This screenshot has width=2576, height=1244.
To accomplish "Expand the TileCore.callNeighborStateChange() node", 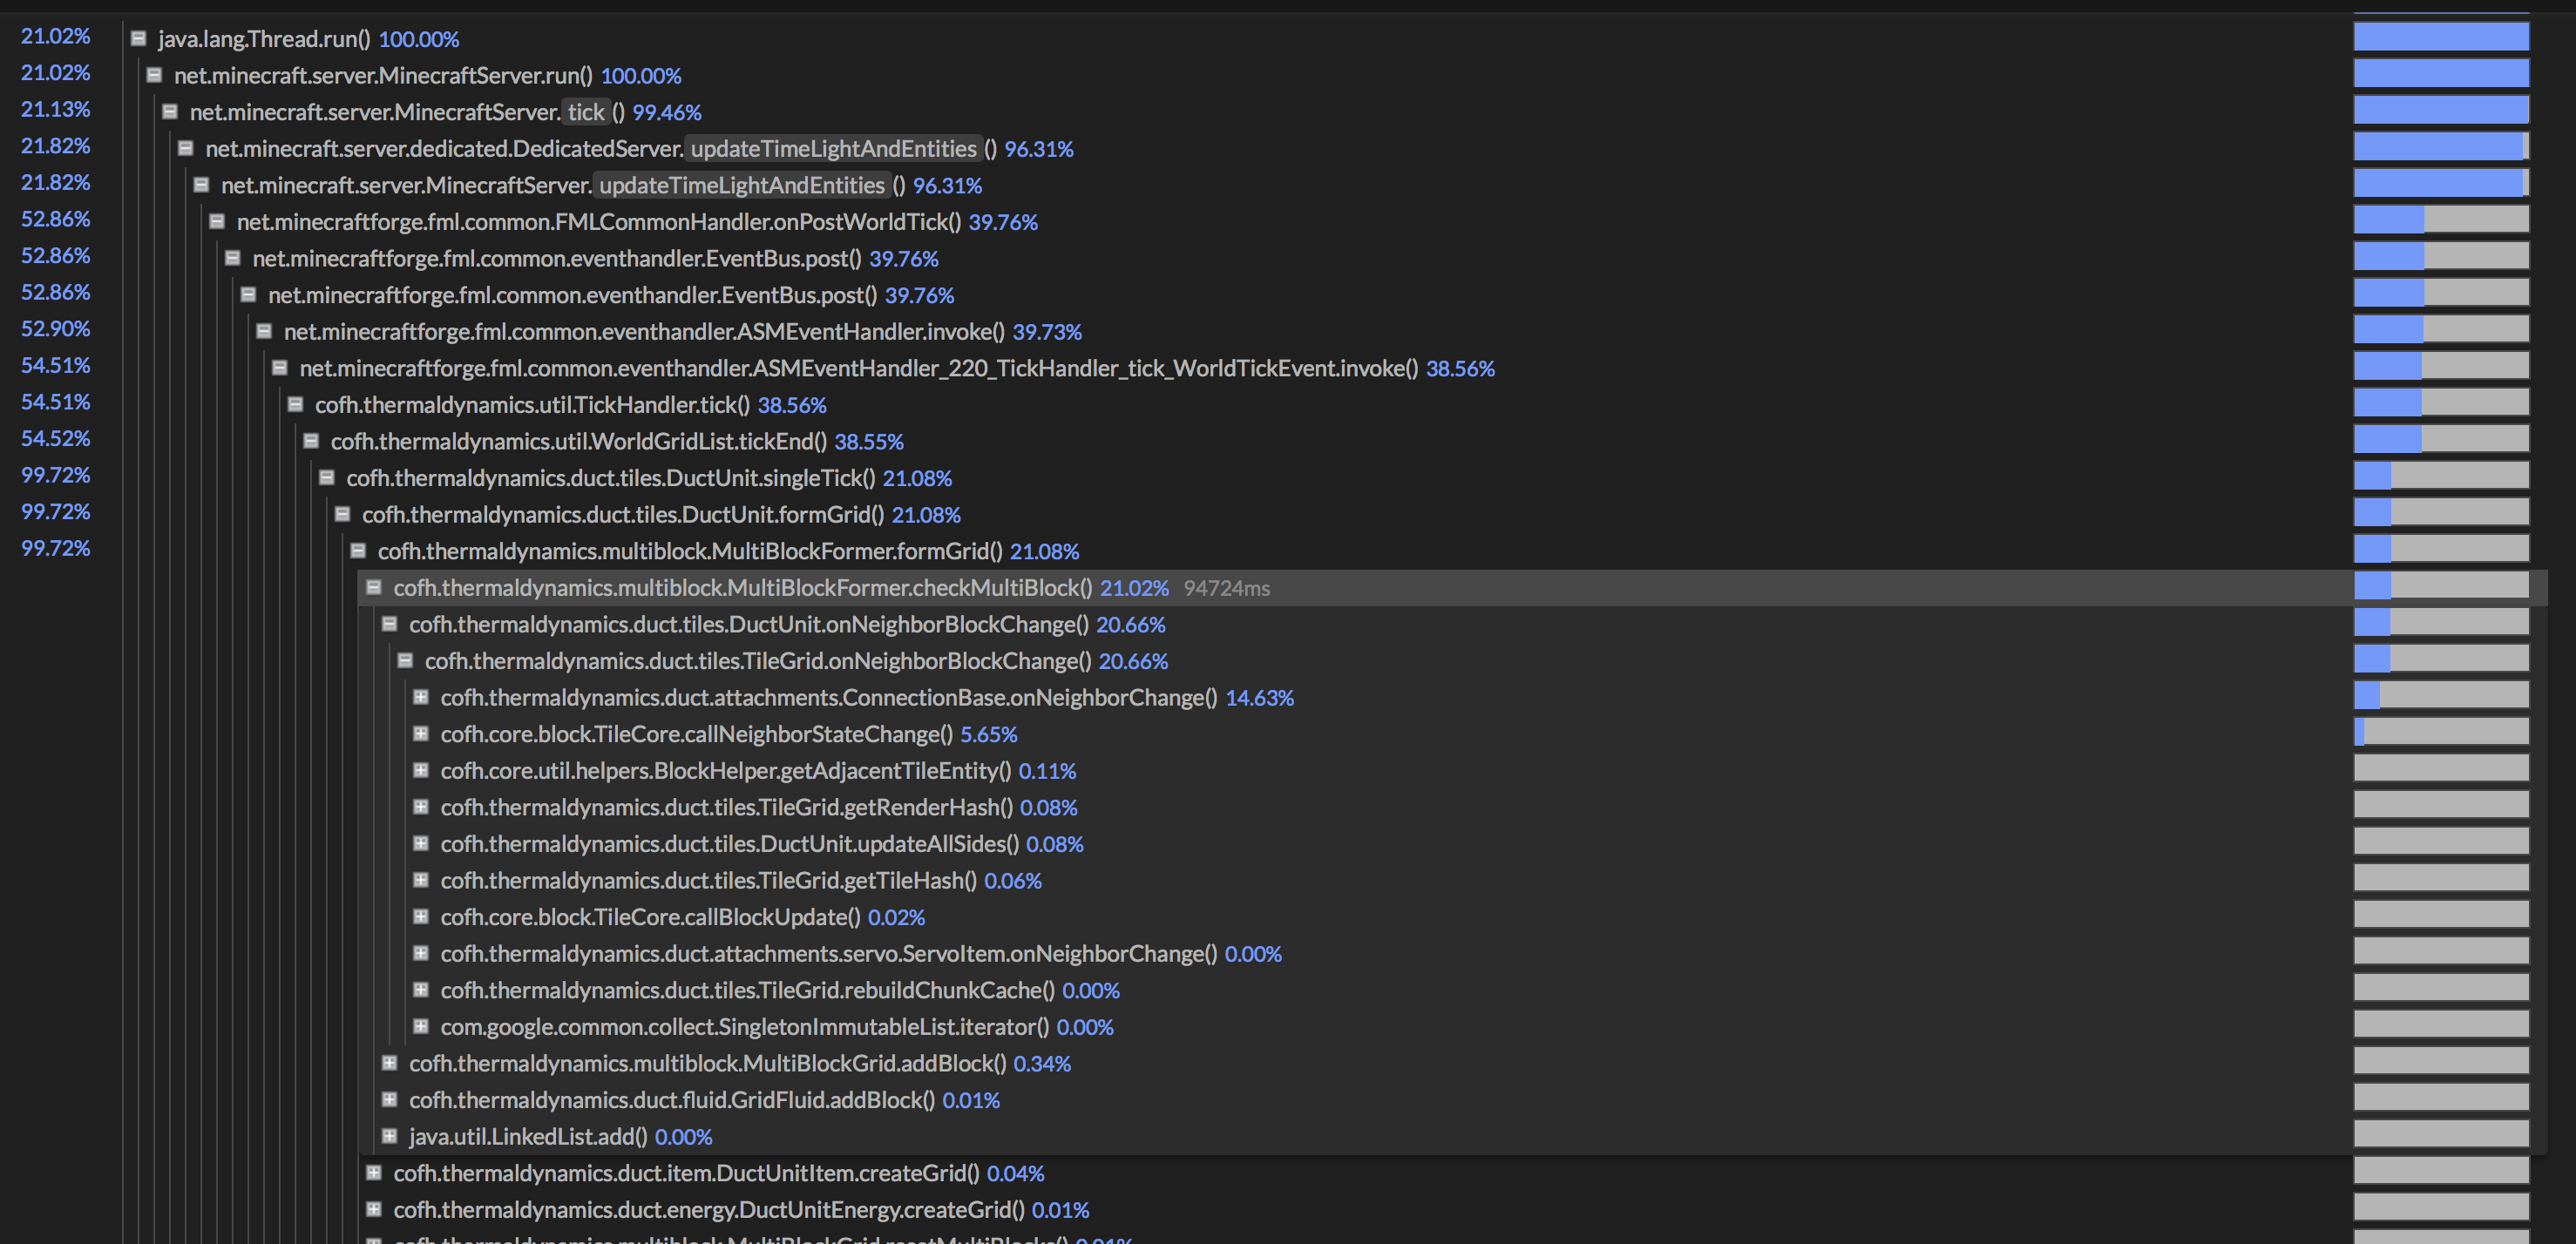I will pyautogui.click(x=421, y=734).
